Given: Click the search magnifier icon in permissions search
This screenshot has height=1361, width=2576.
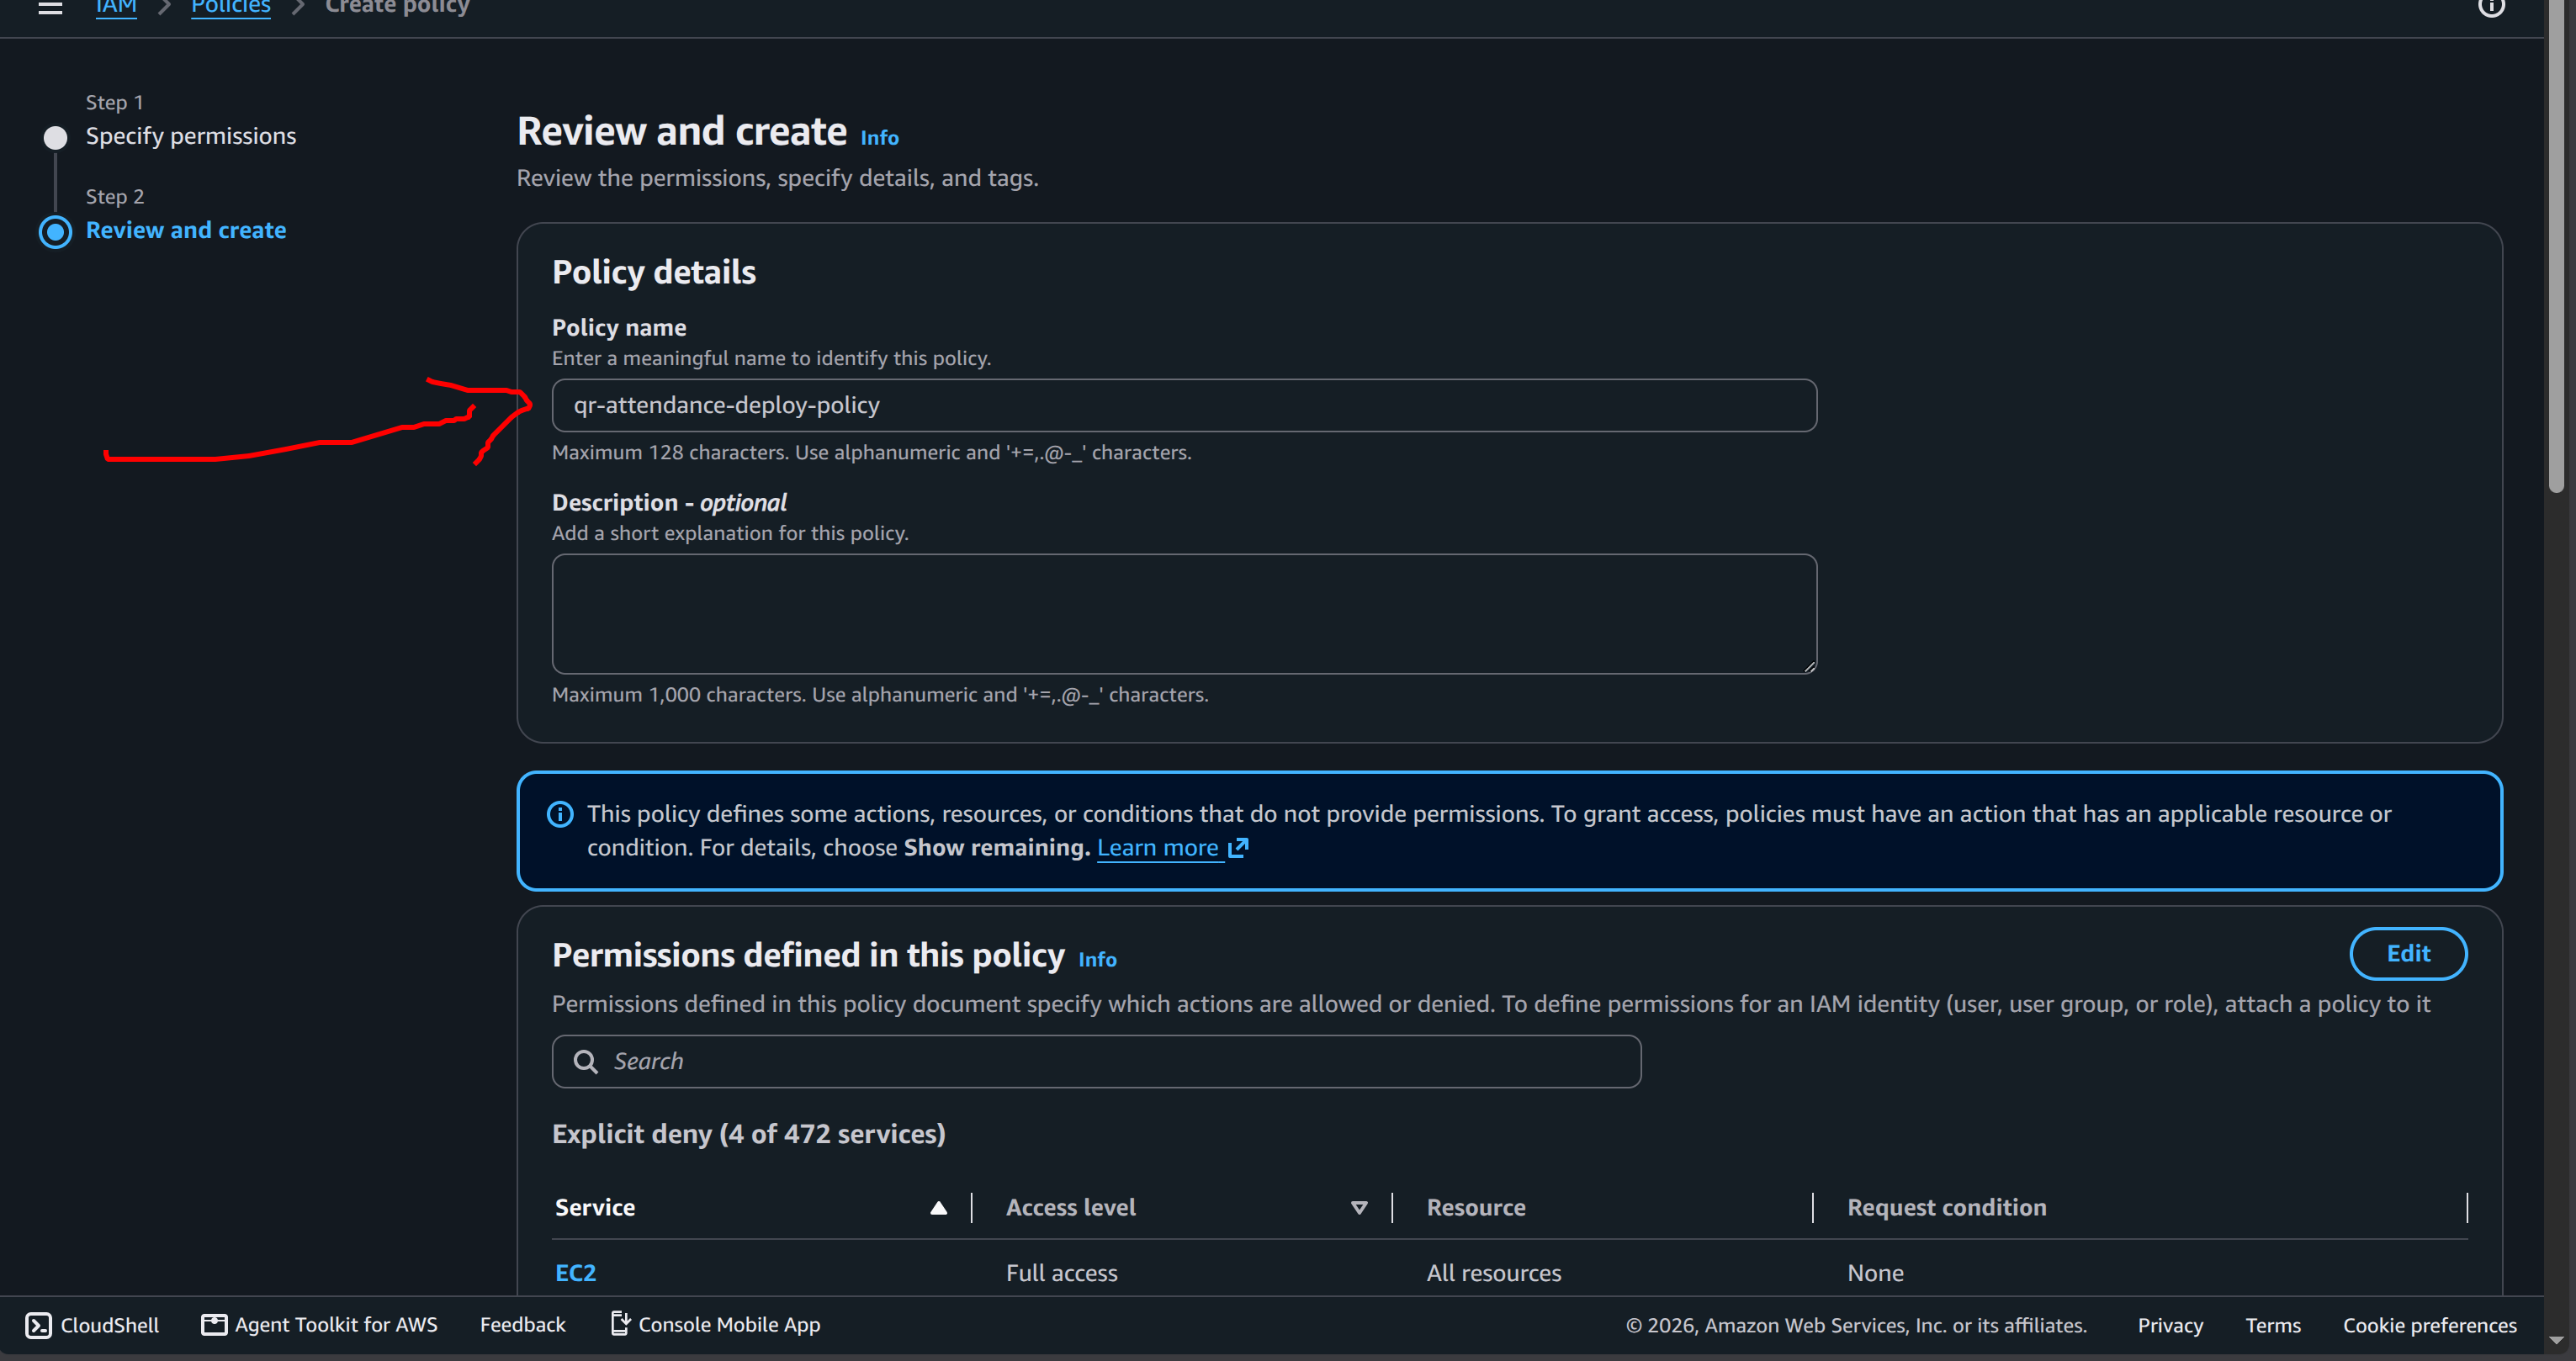Looking at the screenshot, I should pos(585,1061).
